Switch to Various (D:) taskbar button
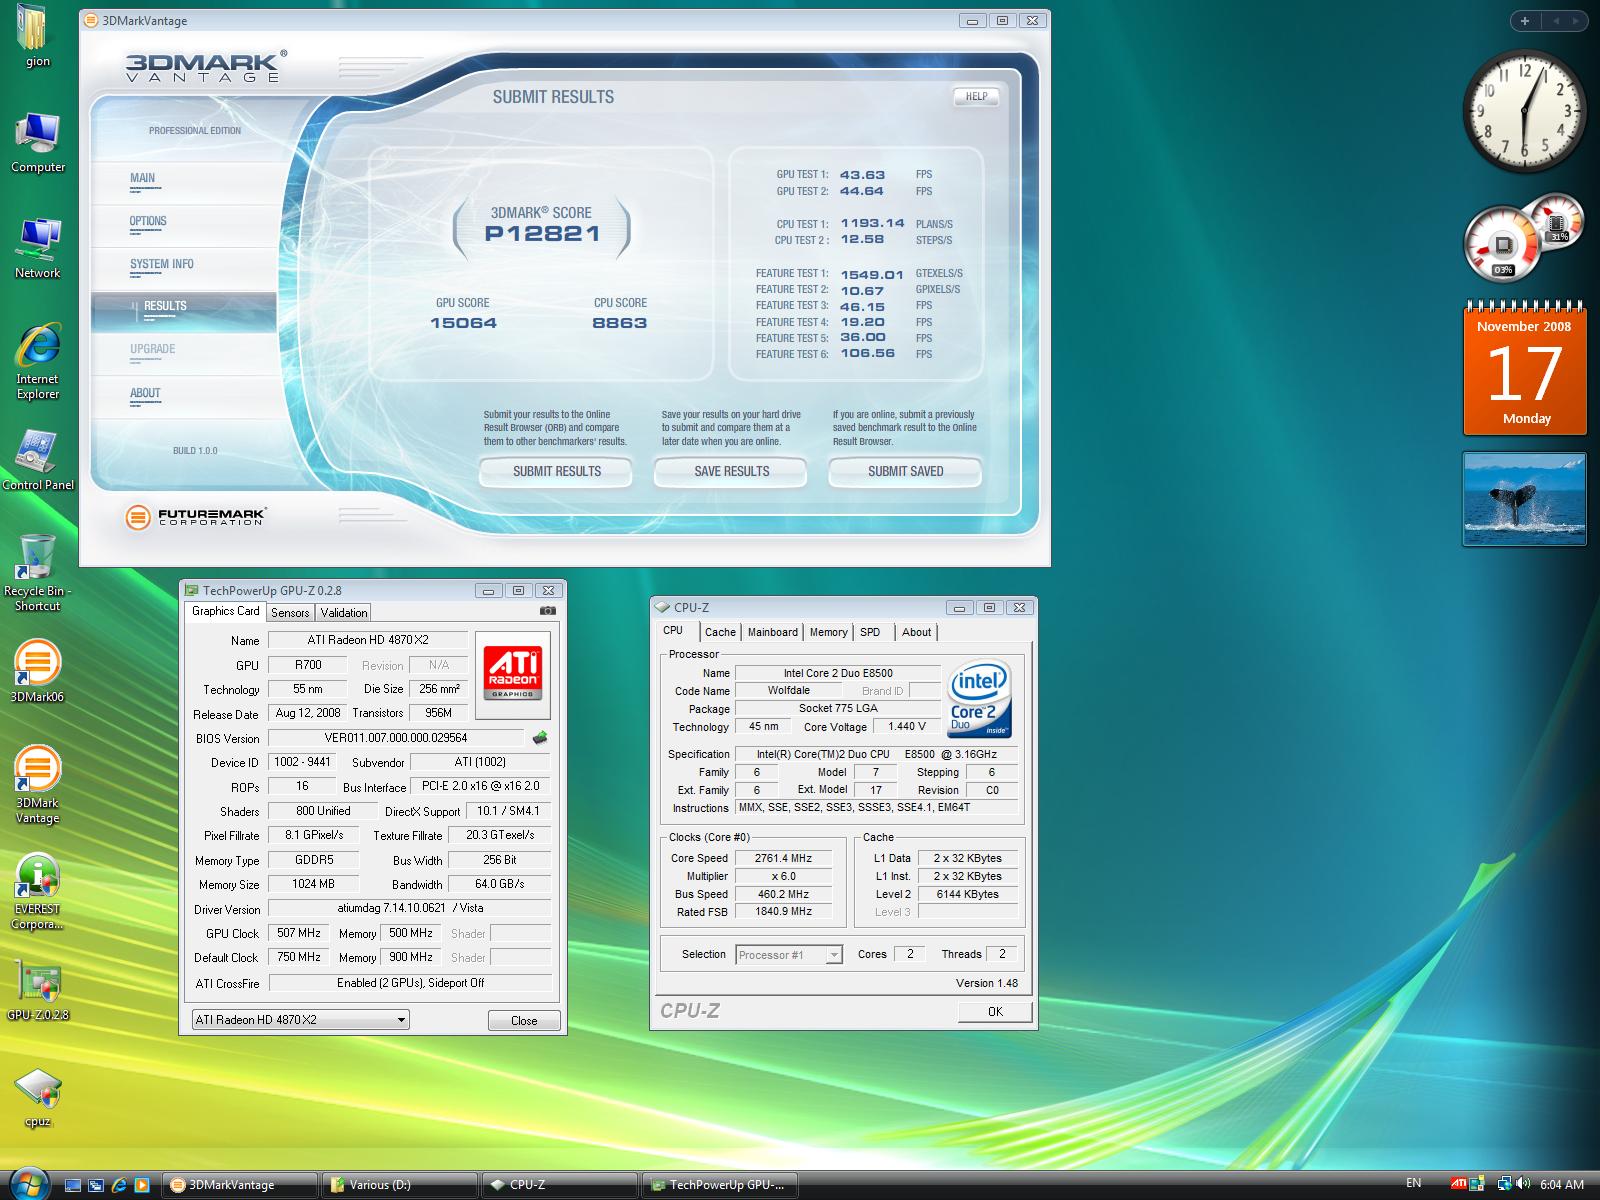 (x=401, y=1185)
